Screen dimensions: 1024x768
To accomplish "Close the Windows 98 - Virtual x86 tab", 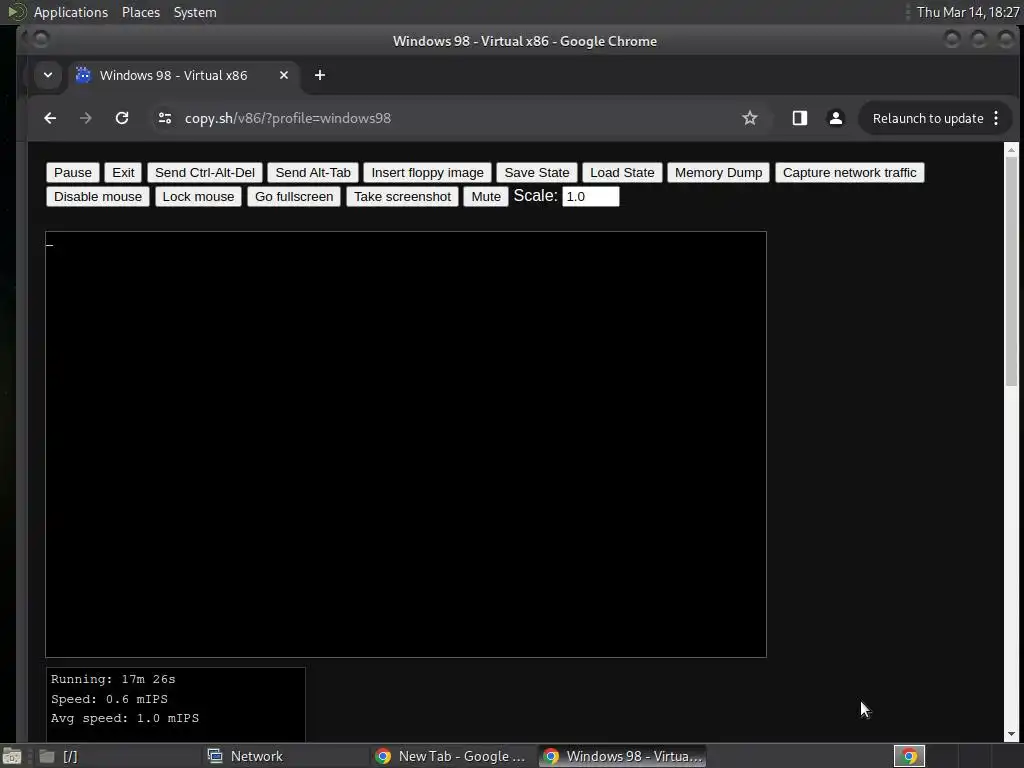I will pos(284,75).
